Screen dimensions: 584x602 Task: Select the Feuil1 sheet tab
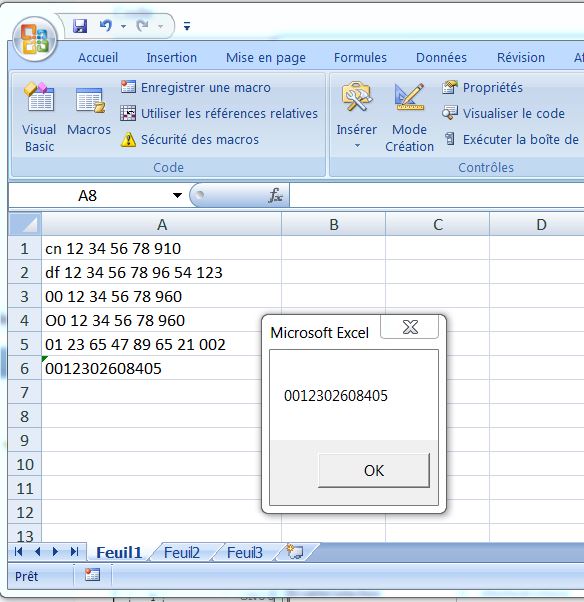click(x=119, y=552)
